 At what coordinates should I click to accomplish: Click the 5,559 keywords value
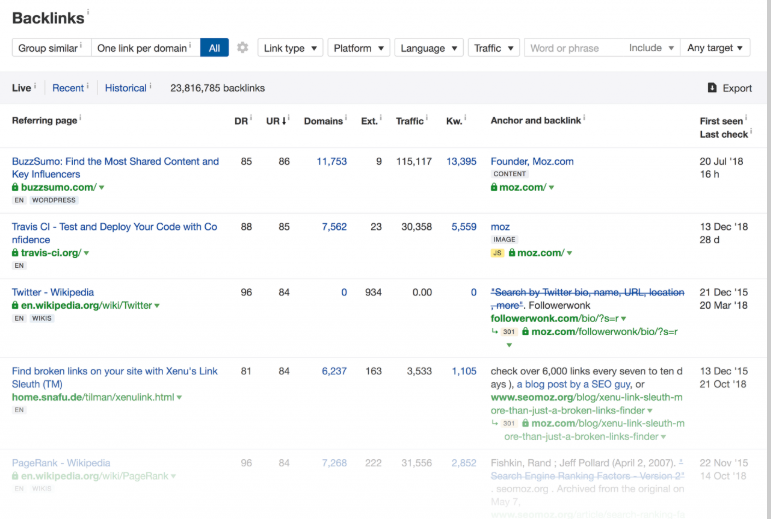tap(463, 227)
